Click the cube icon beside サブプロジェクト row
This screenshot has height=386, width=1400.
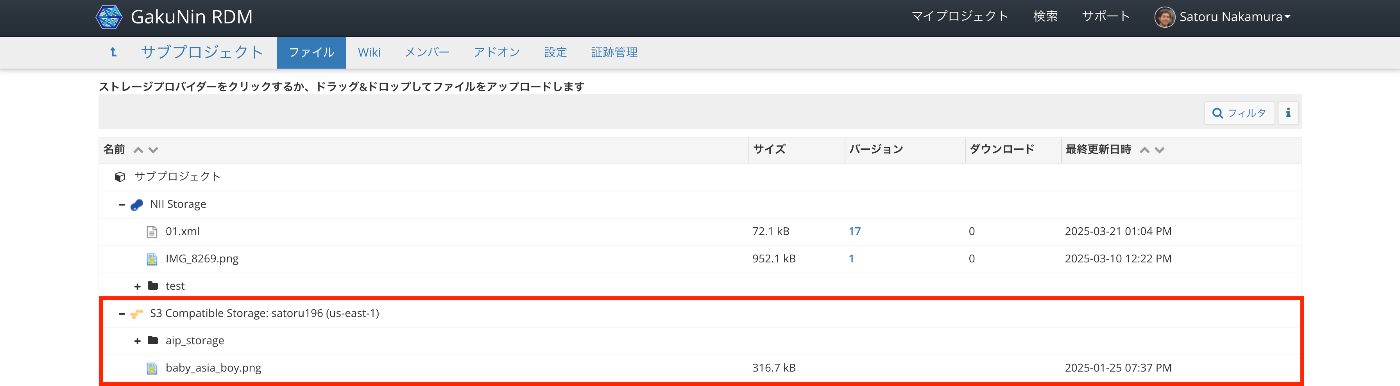coord(121,177)
